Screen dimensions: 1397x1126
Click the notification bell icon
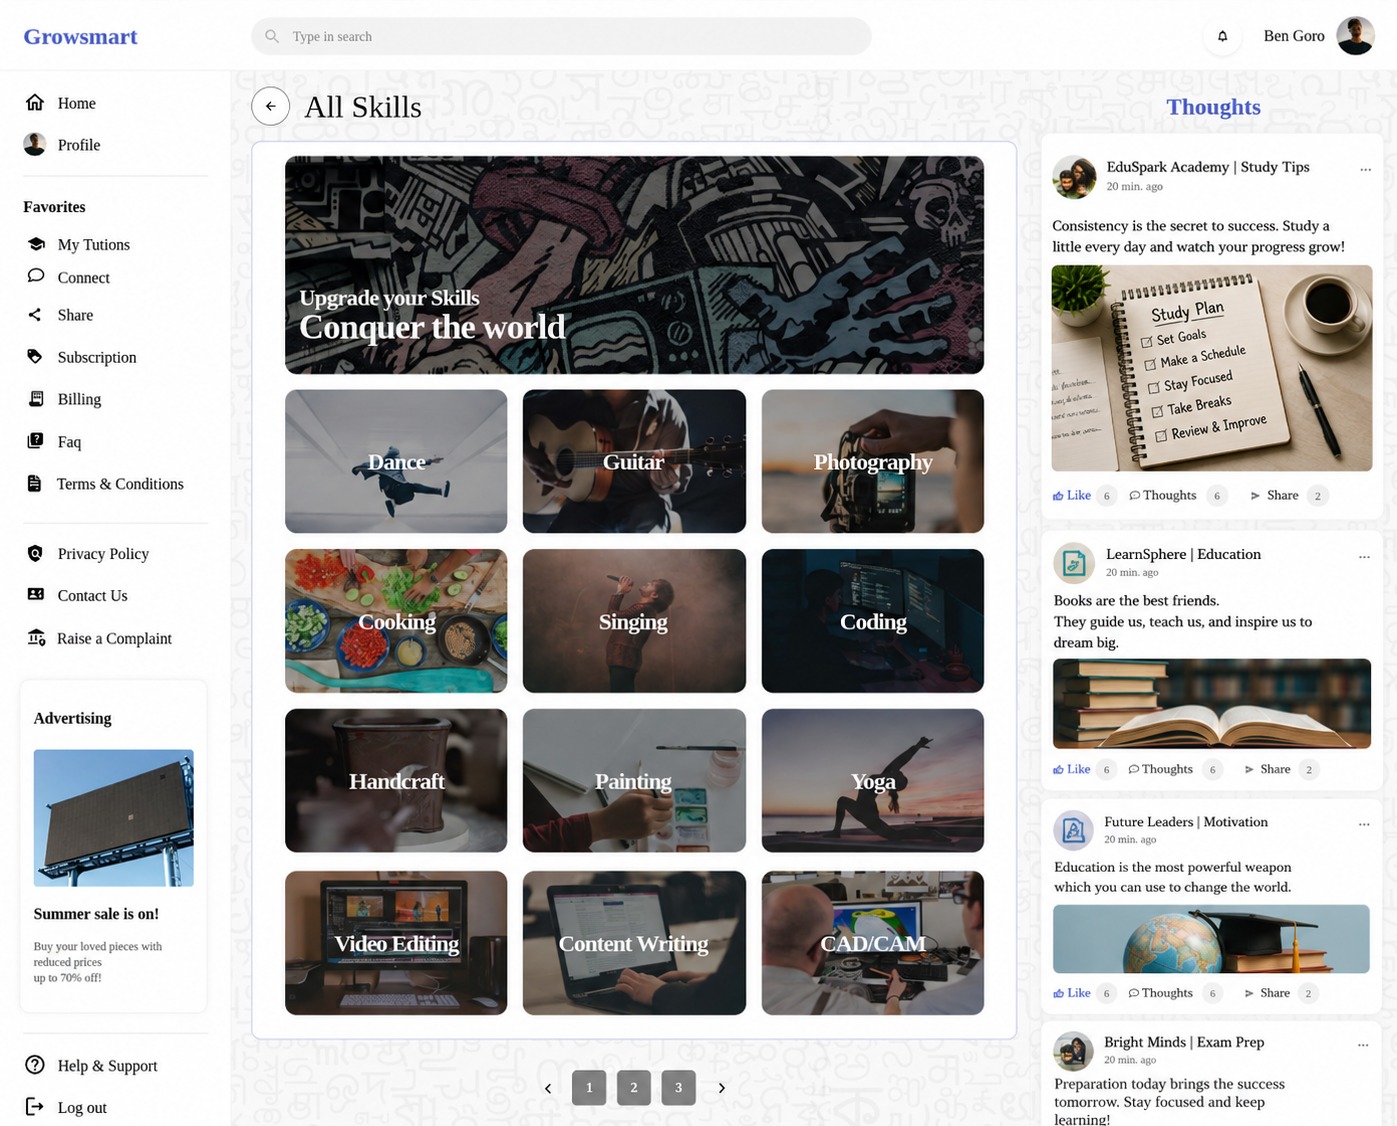point(1222,36)
